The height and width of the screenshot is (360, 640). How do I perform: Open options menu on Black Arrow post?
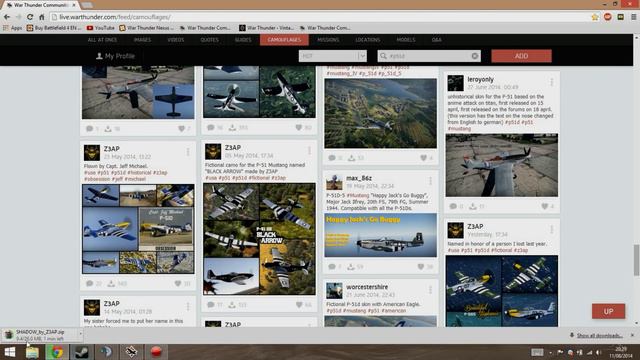(x=309, y=151)
